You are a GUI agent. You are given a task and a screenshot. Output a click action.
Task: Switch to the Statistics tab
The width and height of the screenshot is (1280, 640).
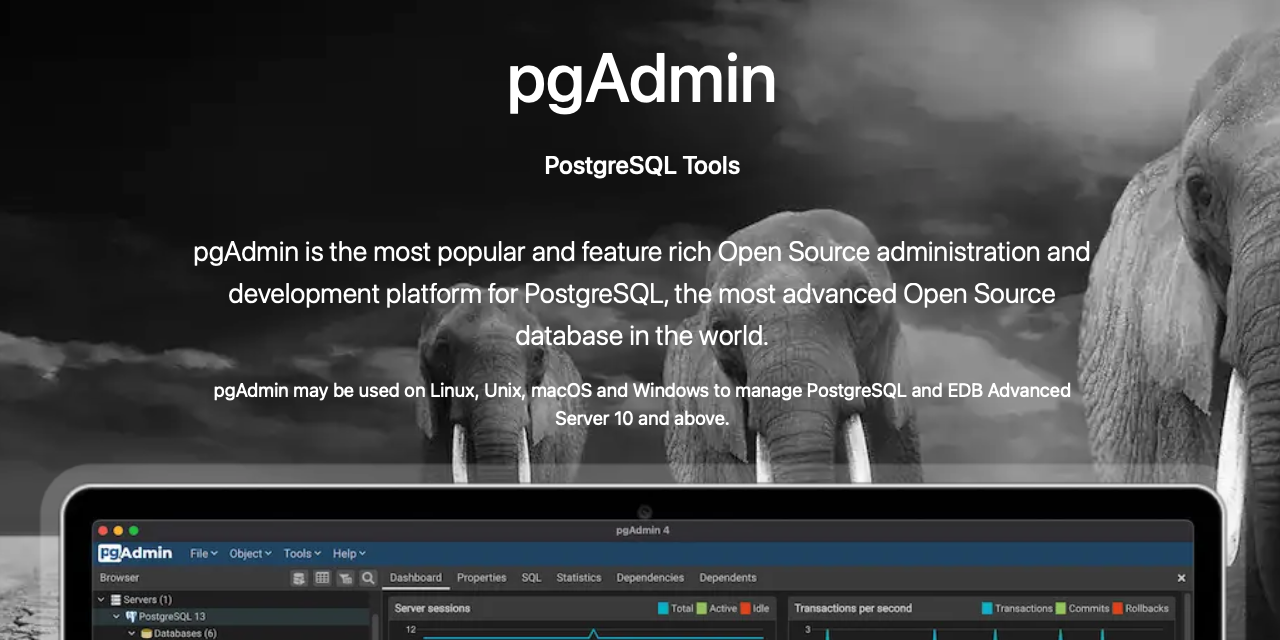click(578, 578)
